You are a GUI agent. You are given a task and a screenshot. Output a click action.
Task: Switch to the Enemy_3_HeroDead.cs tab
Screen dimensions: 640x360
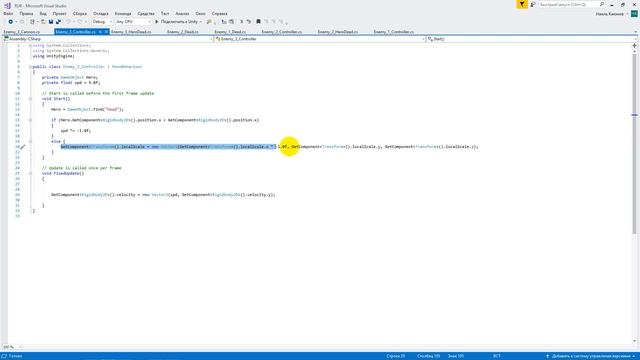(131, 31)
